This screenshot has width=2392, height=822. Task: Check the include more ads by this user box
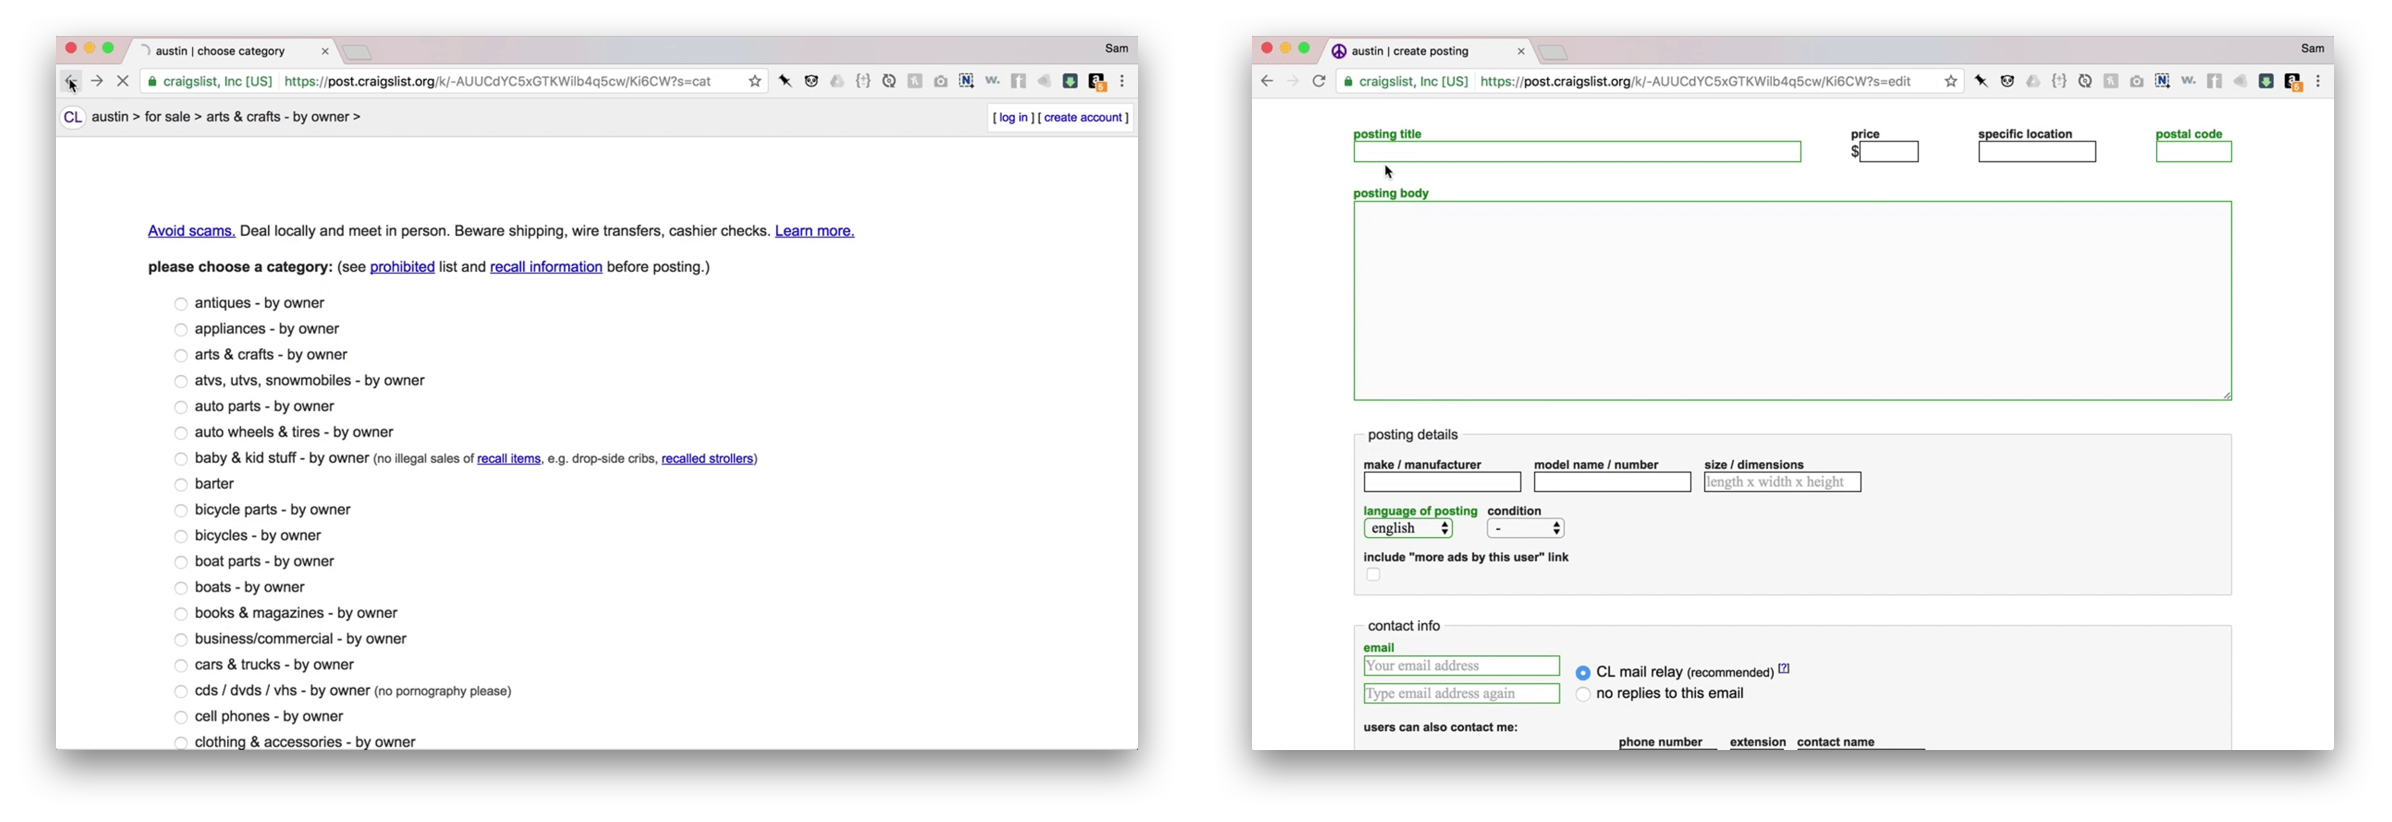[1373, 575]
